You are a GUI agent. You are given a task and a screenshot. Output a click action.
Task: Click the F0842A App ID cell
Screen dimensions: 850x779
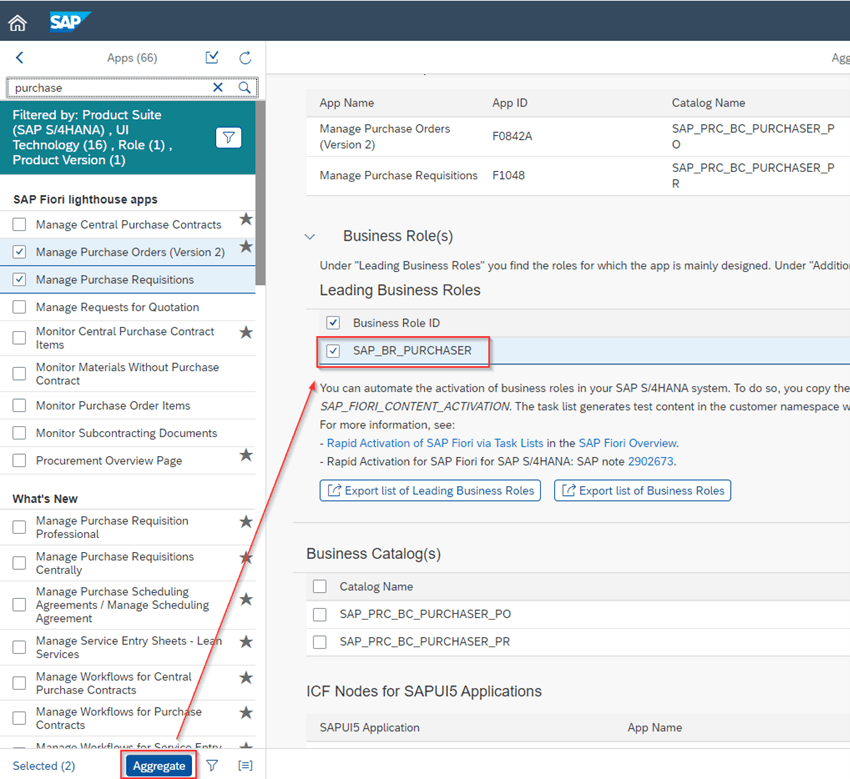click(x=512, y=136)
